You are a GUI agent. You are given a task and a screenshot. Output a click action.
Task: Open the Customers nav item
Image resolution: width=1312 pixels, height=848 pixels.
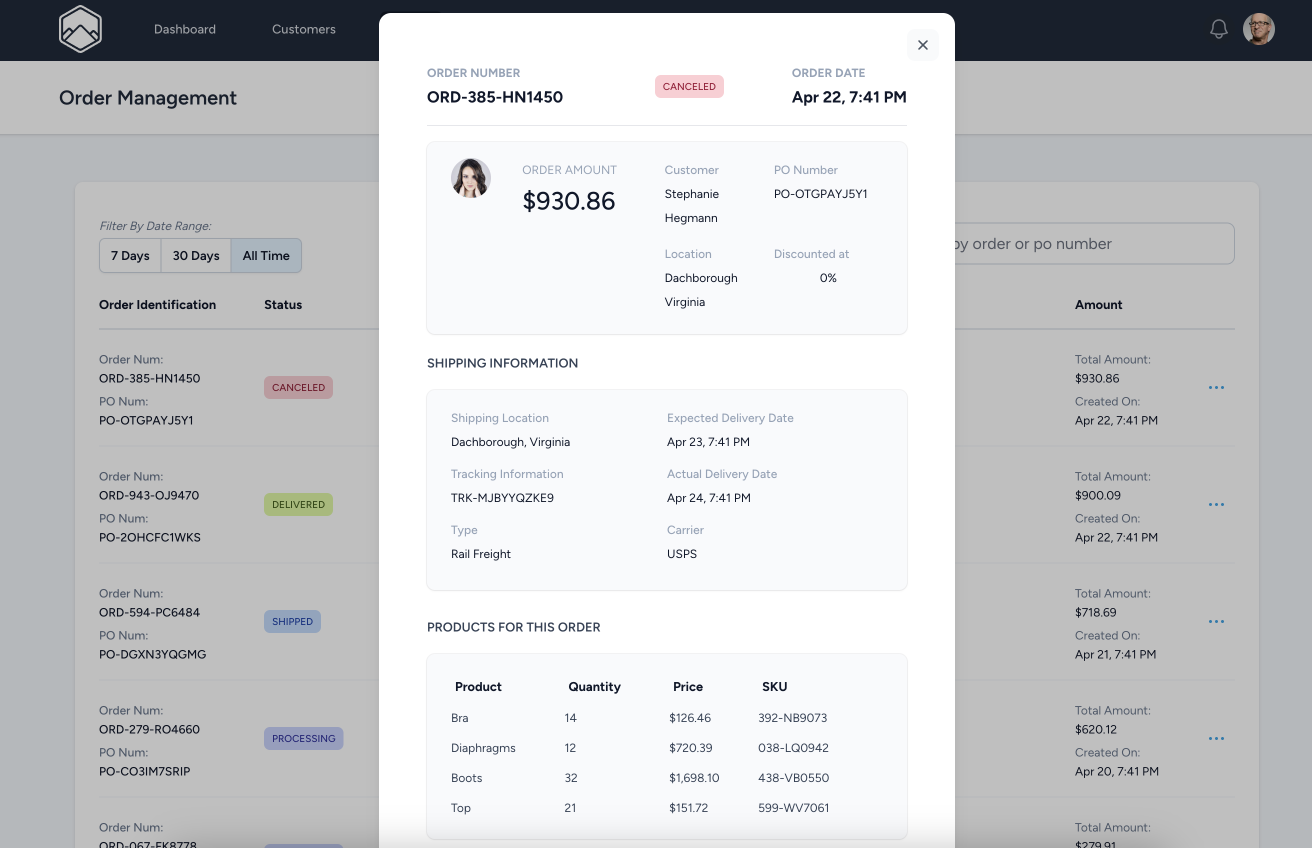point(303,29)
